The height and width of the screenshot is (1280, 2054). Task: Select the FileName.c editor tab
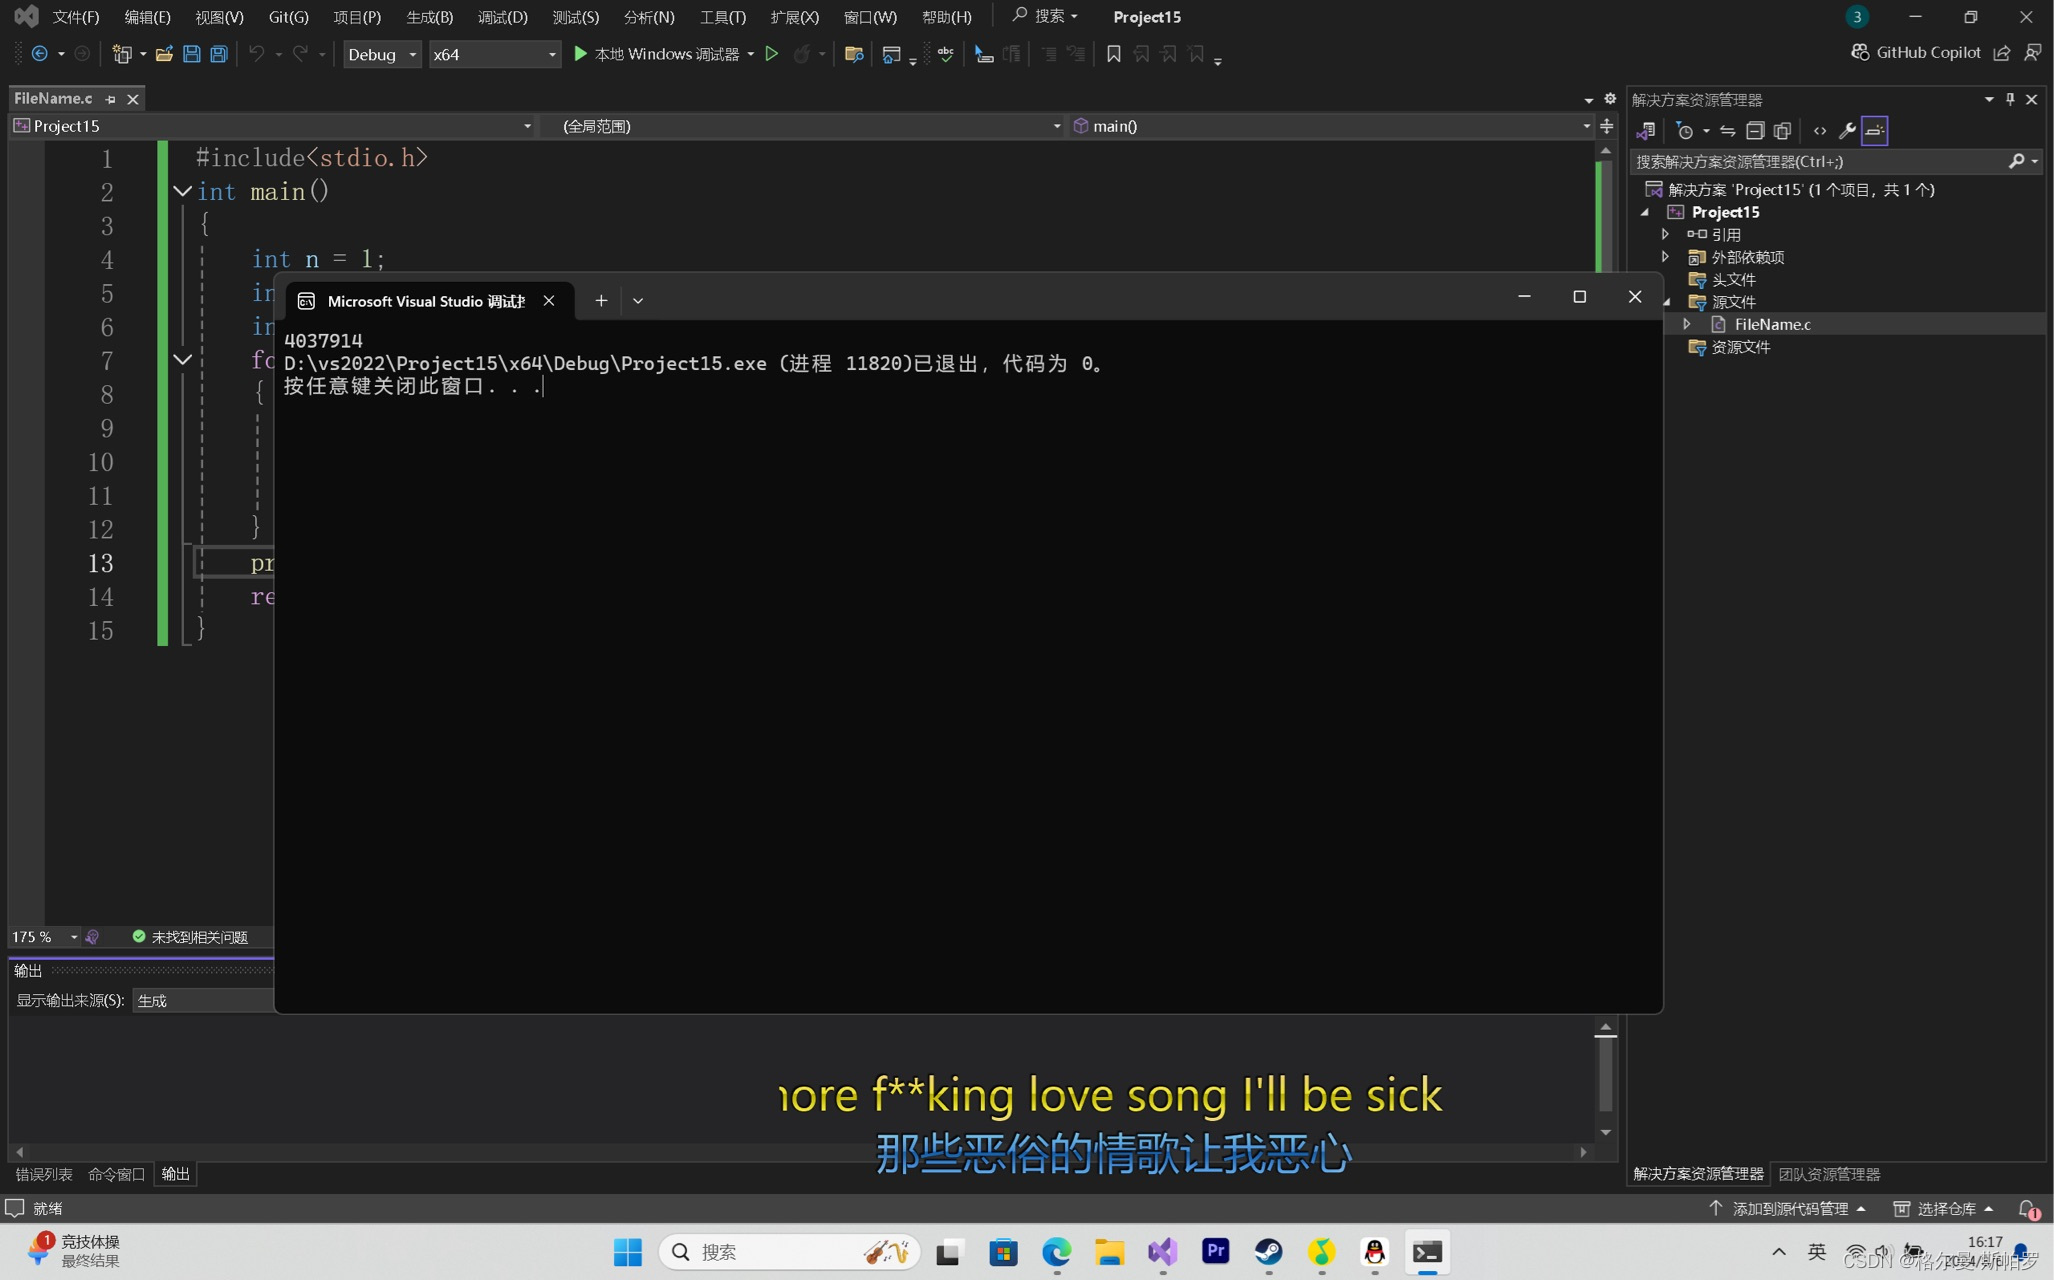(54, 99)
